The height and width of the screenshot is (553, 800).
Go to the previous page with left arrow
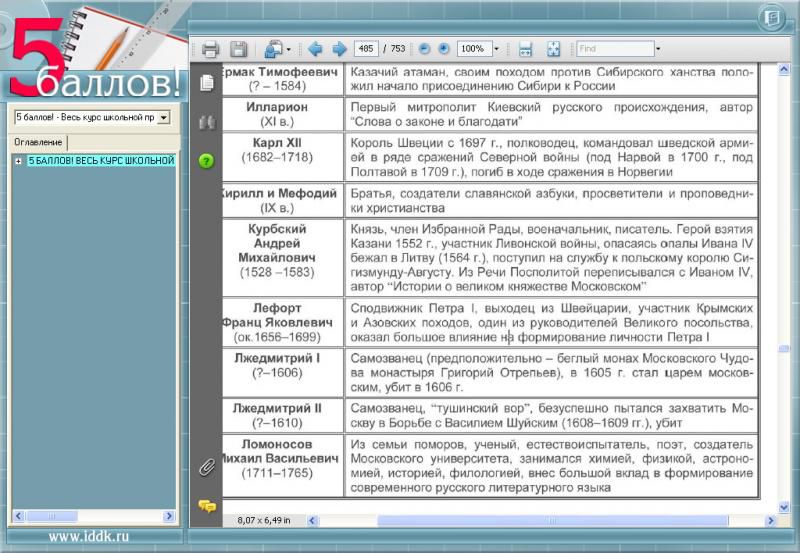tap(315, 48)
